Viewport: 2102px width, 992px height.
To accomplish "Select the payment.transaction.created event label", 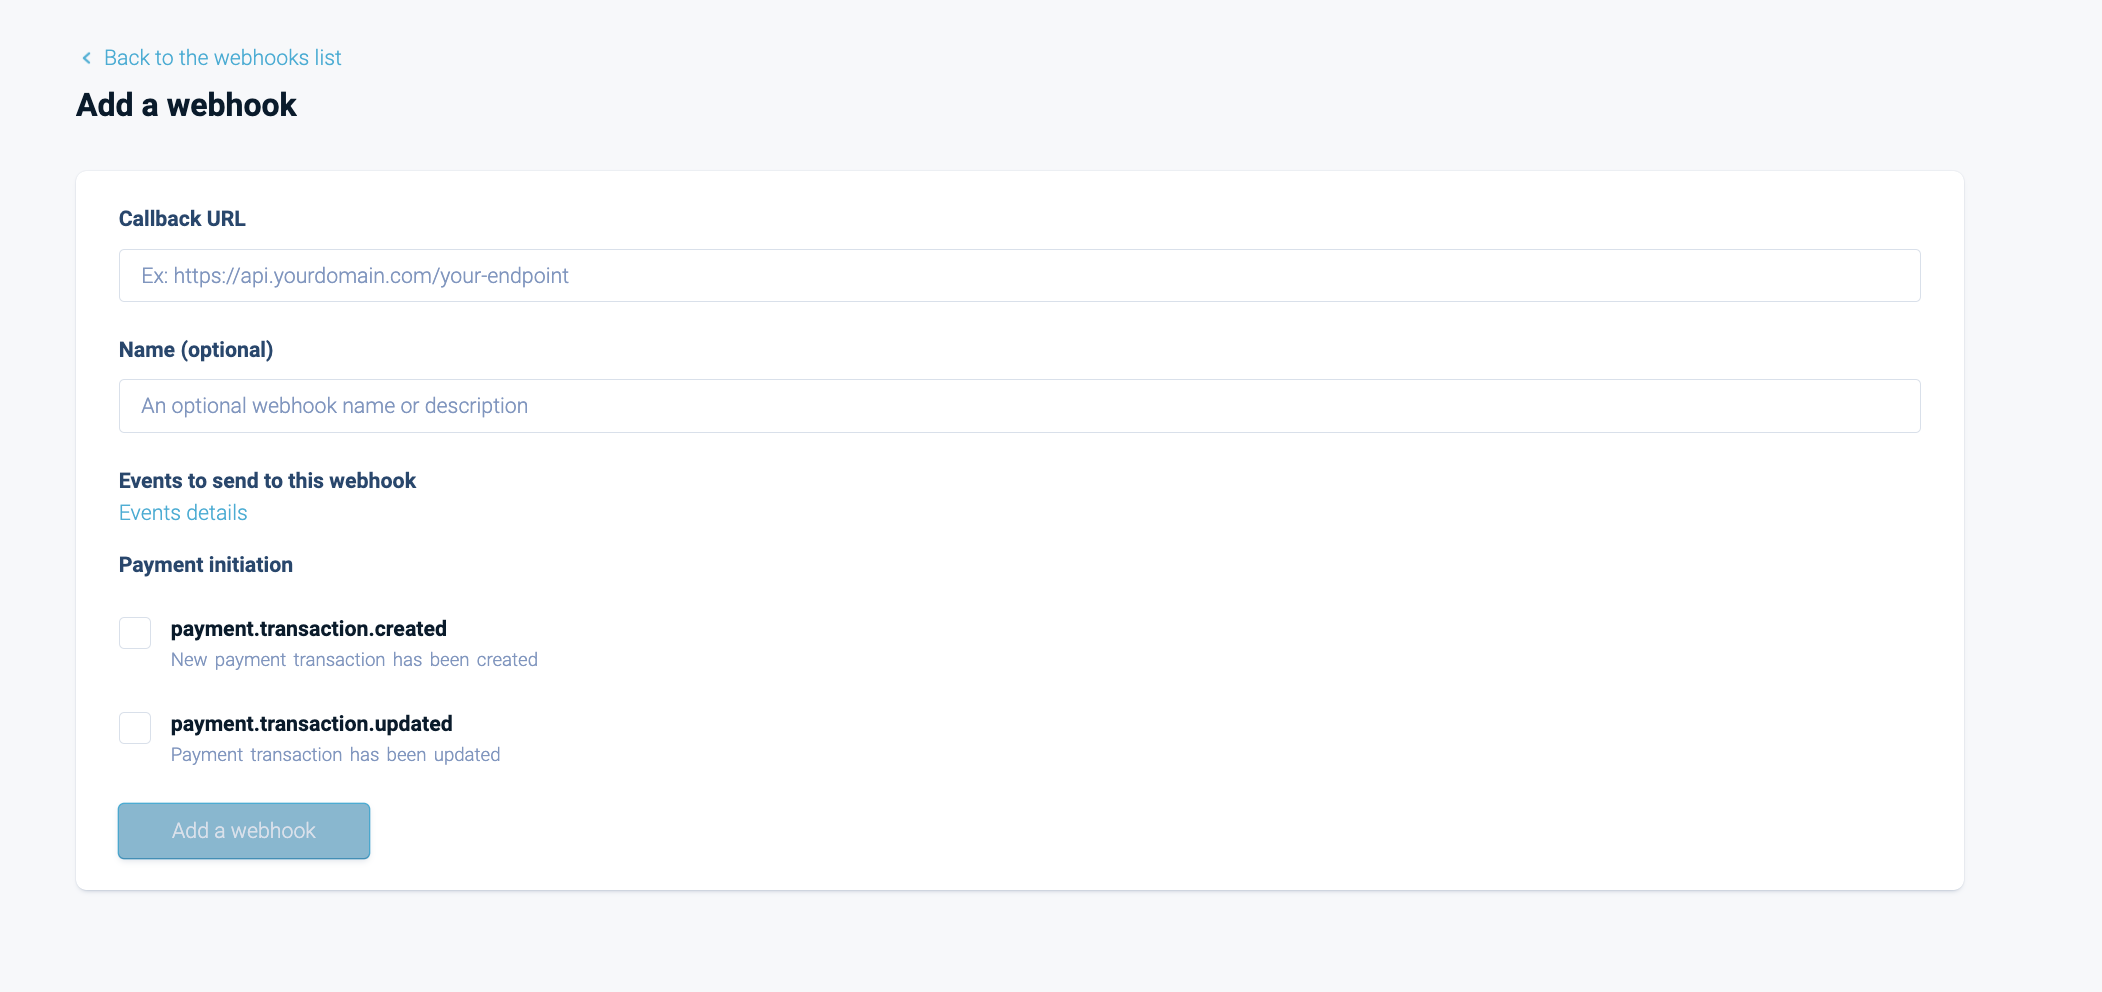I will pyautogui.click(x=309, y=629).
